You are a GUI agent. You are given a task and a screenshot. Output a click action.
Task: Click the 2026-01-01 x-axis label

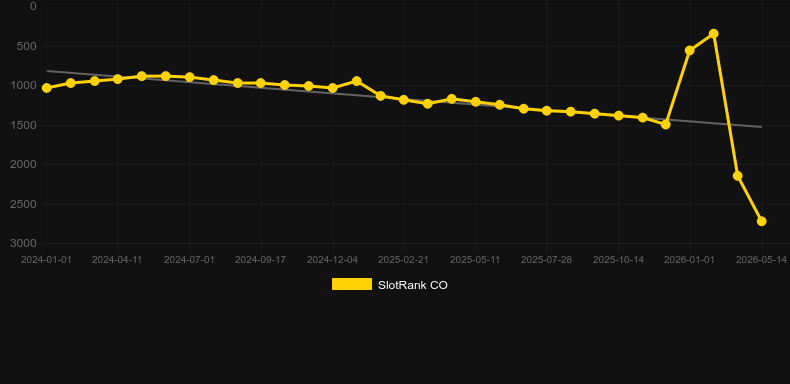[x=690, y=260]
